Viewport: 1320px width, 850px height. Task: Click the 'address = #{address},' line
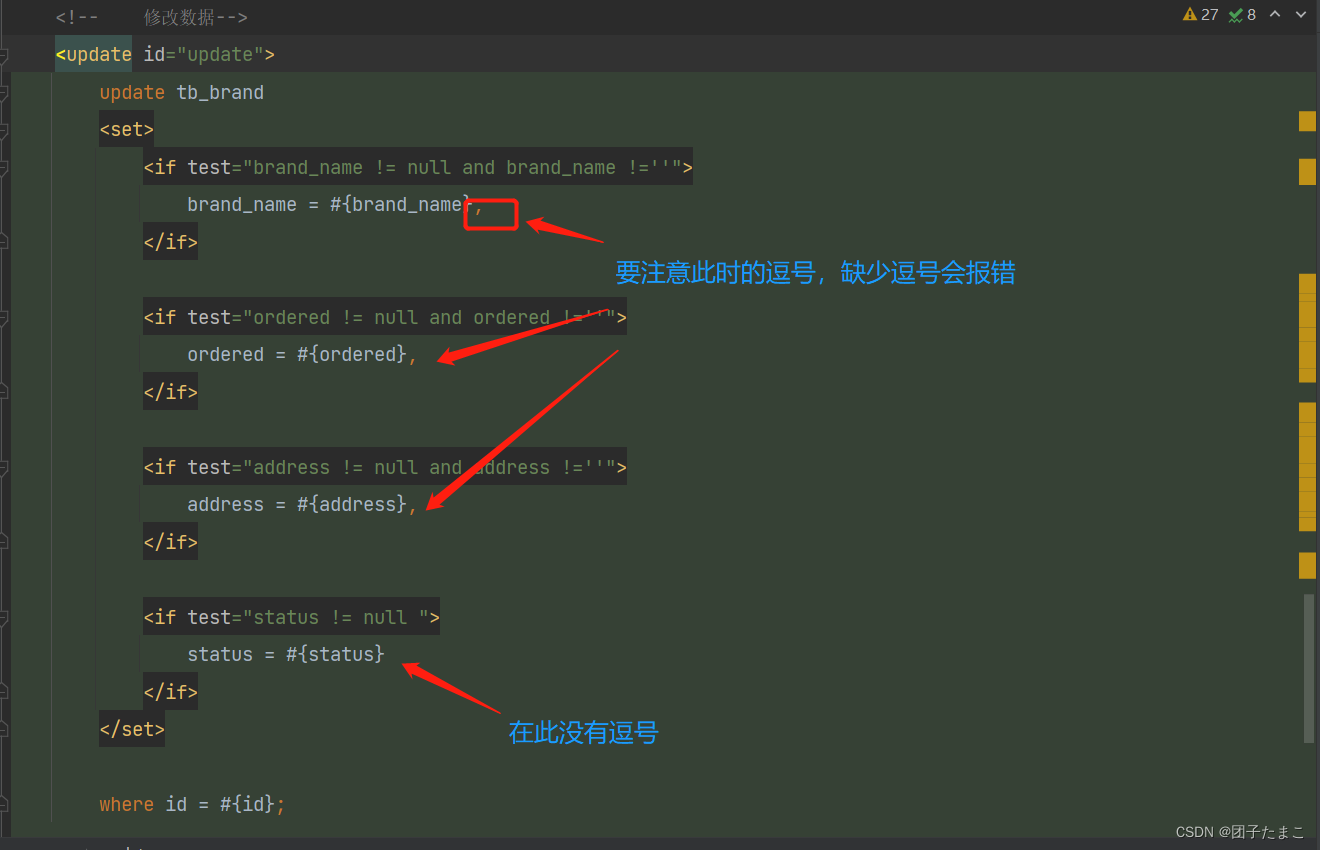point(302,504)
